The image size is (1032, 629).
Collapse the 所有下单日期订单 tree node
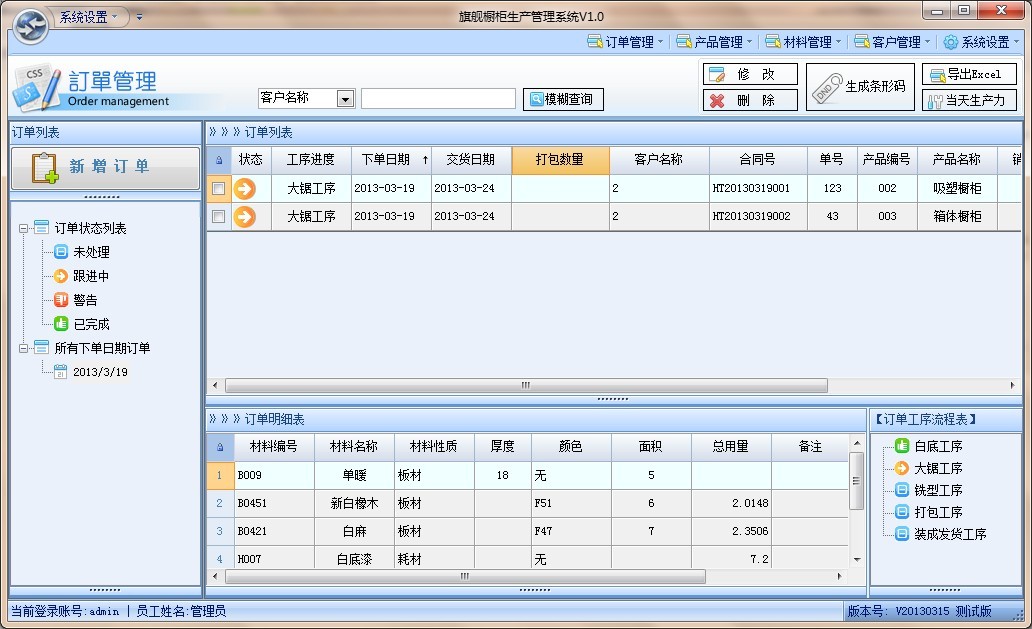(x=23, y=348)
